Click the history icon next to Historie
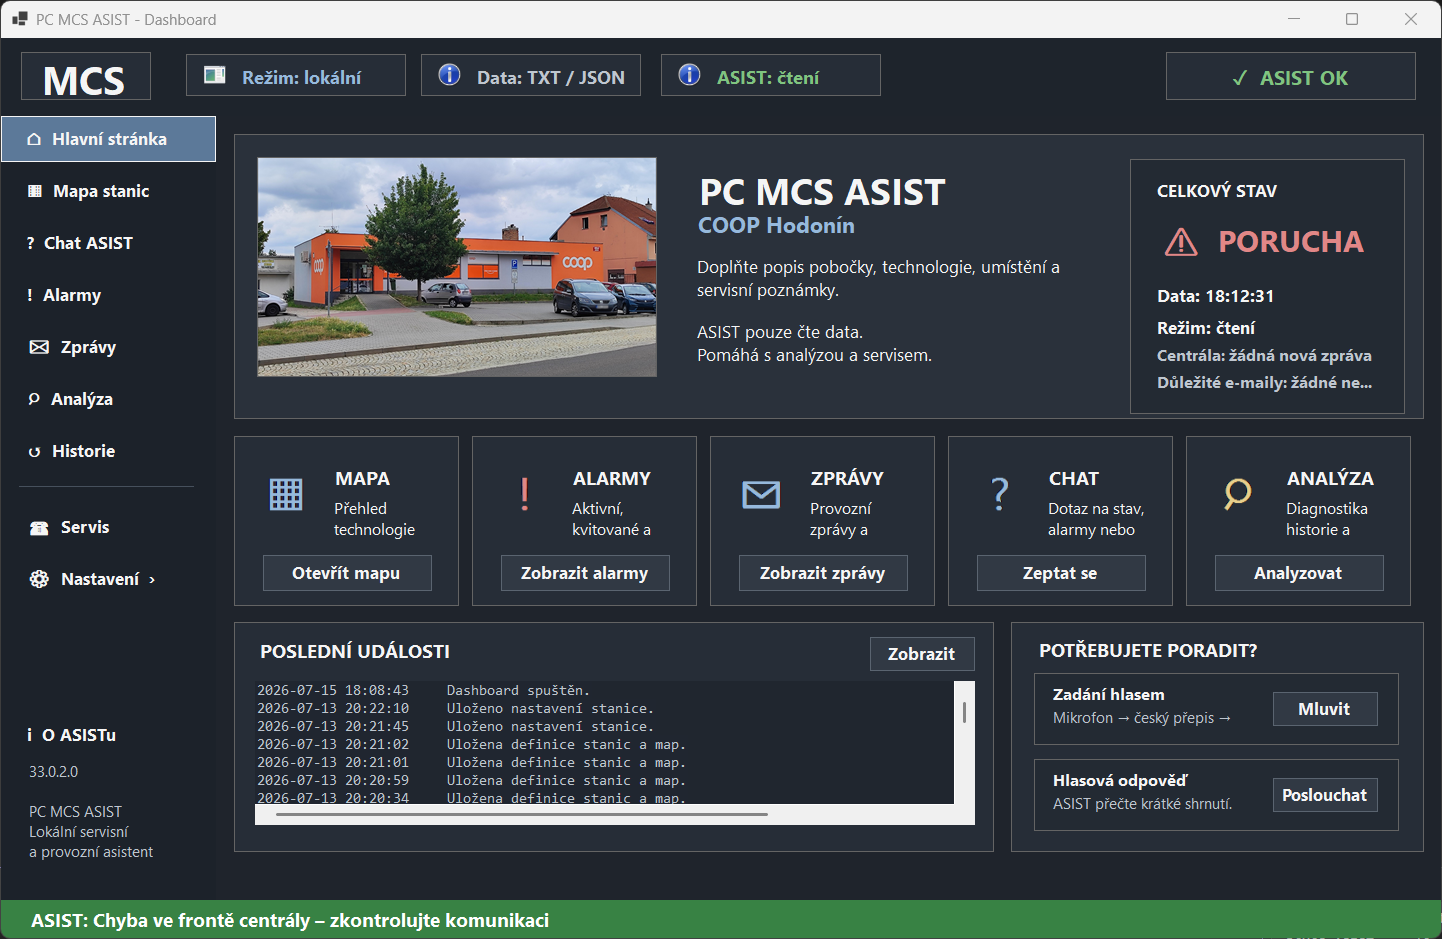 click(x=34, y=452)
